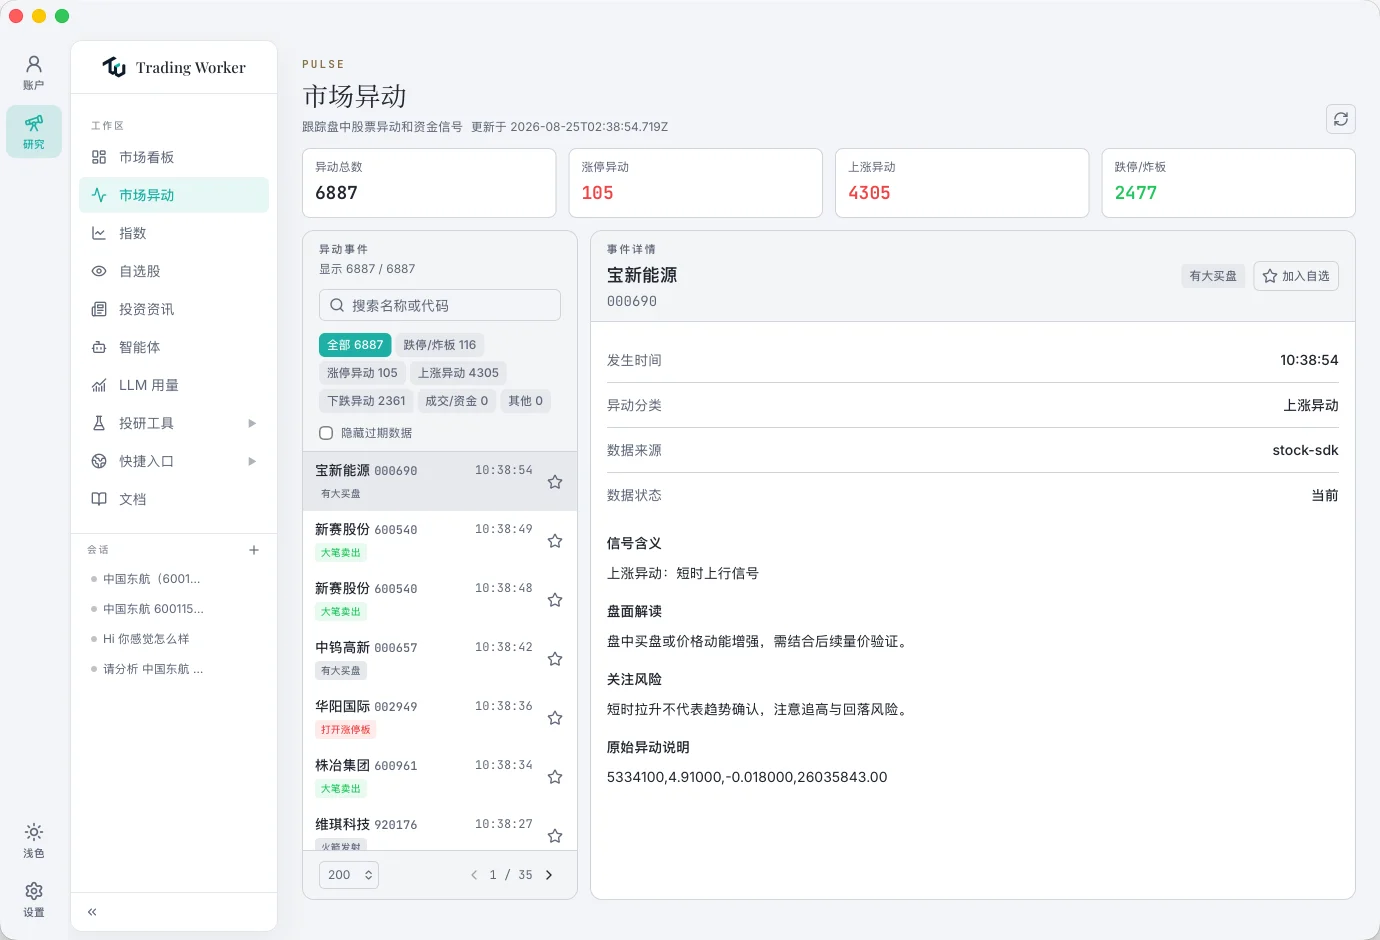Collapse sidebar with the double-chevron icon
Viewport: 1380px width, 940px height.
click(x=92, y=912)
